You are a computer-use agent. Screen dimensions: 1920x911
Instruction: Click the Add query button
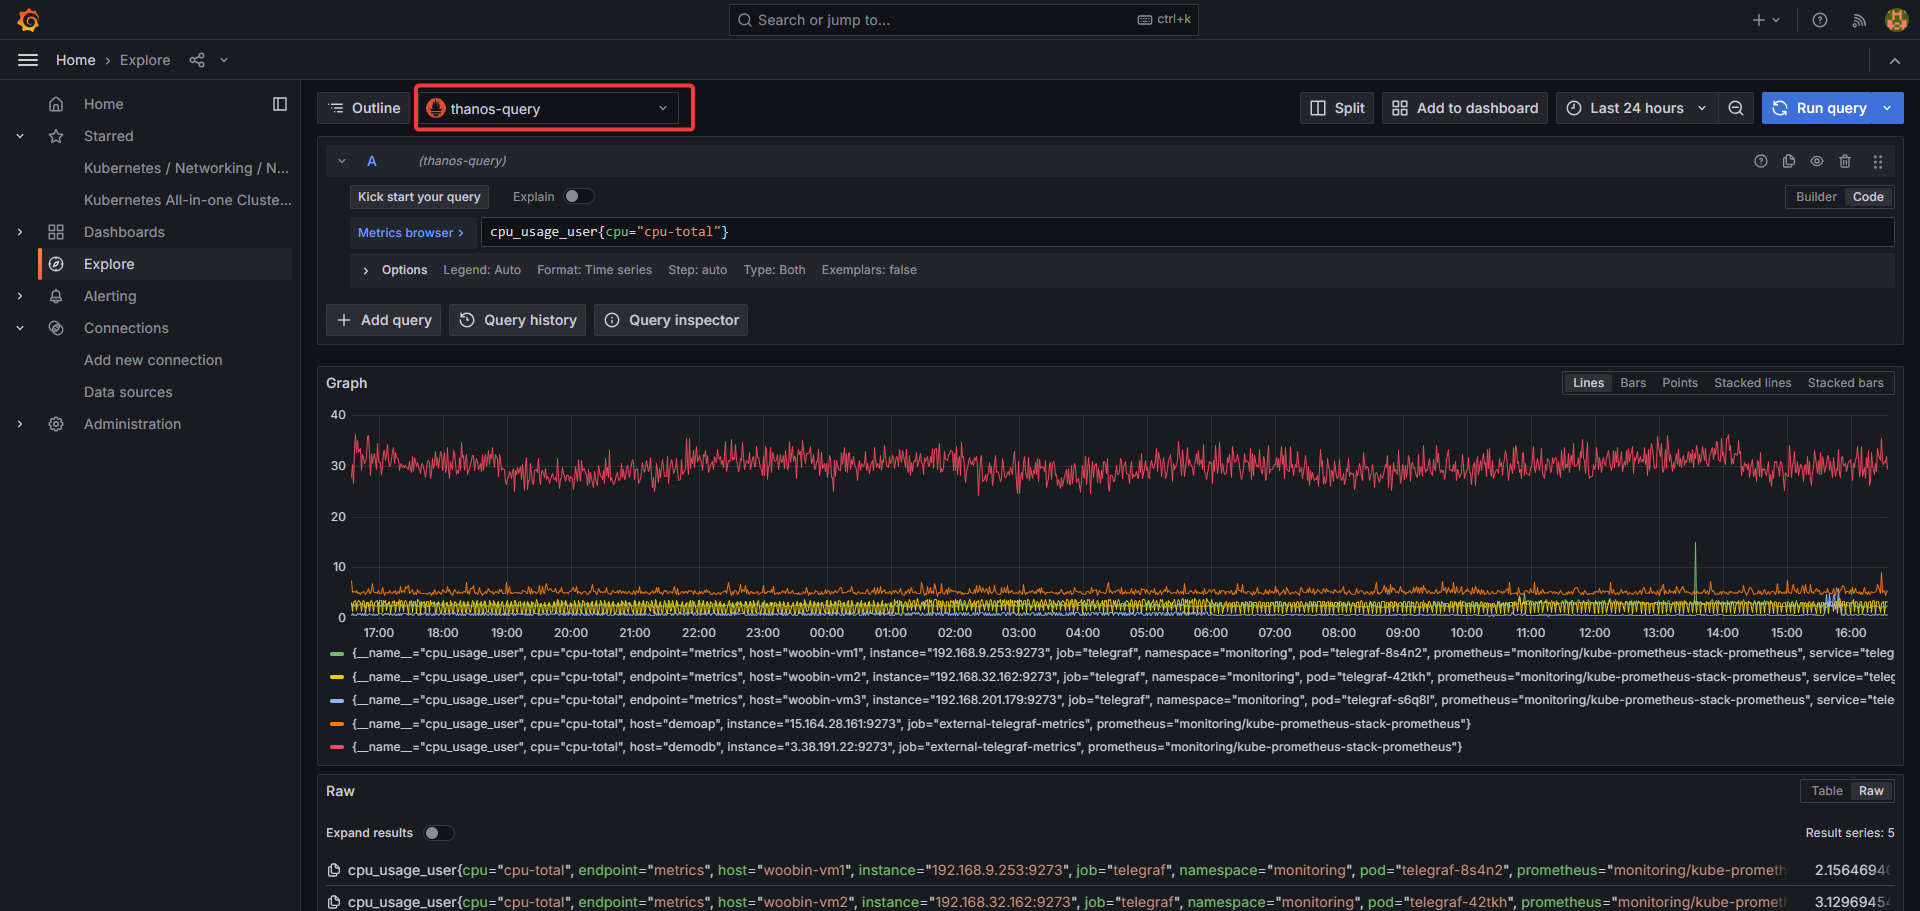(384, 320)
